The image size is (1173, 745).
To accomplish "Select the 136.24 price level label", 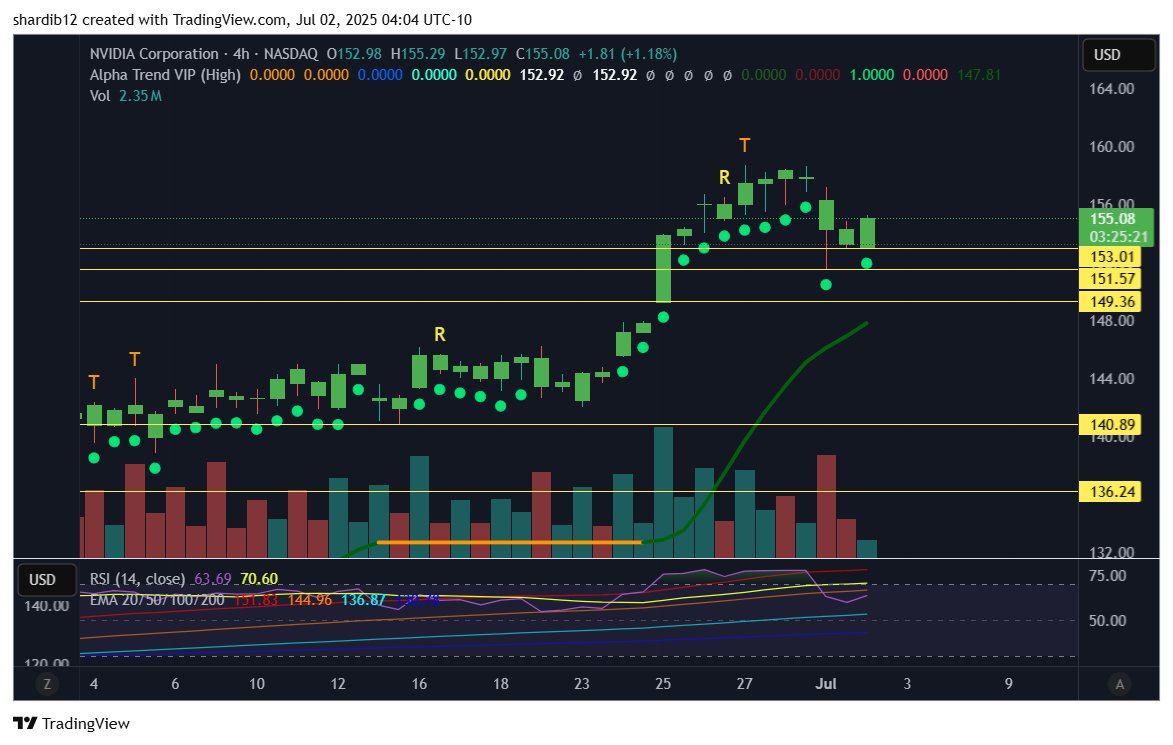I will 1110,491.
